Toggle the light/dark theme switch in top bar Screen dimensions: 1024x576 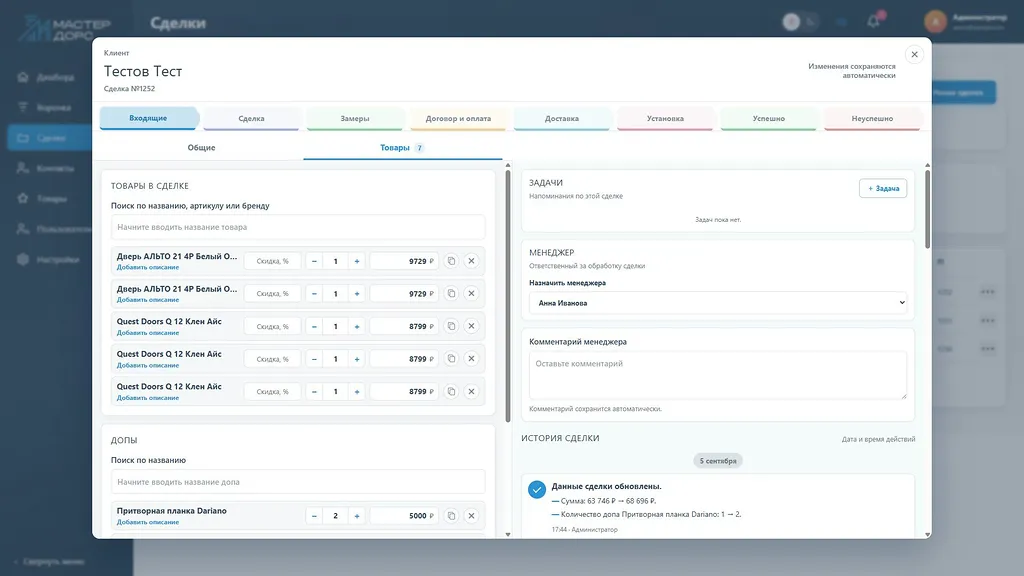(x=801, y=22)
